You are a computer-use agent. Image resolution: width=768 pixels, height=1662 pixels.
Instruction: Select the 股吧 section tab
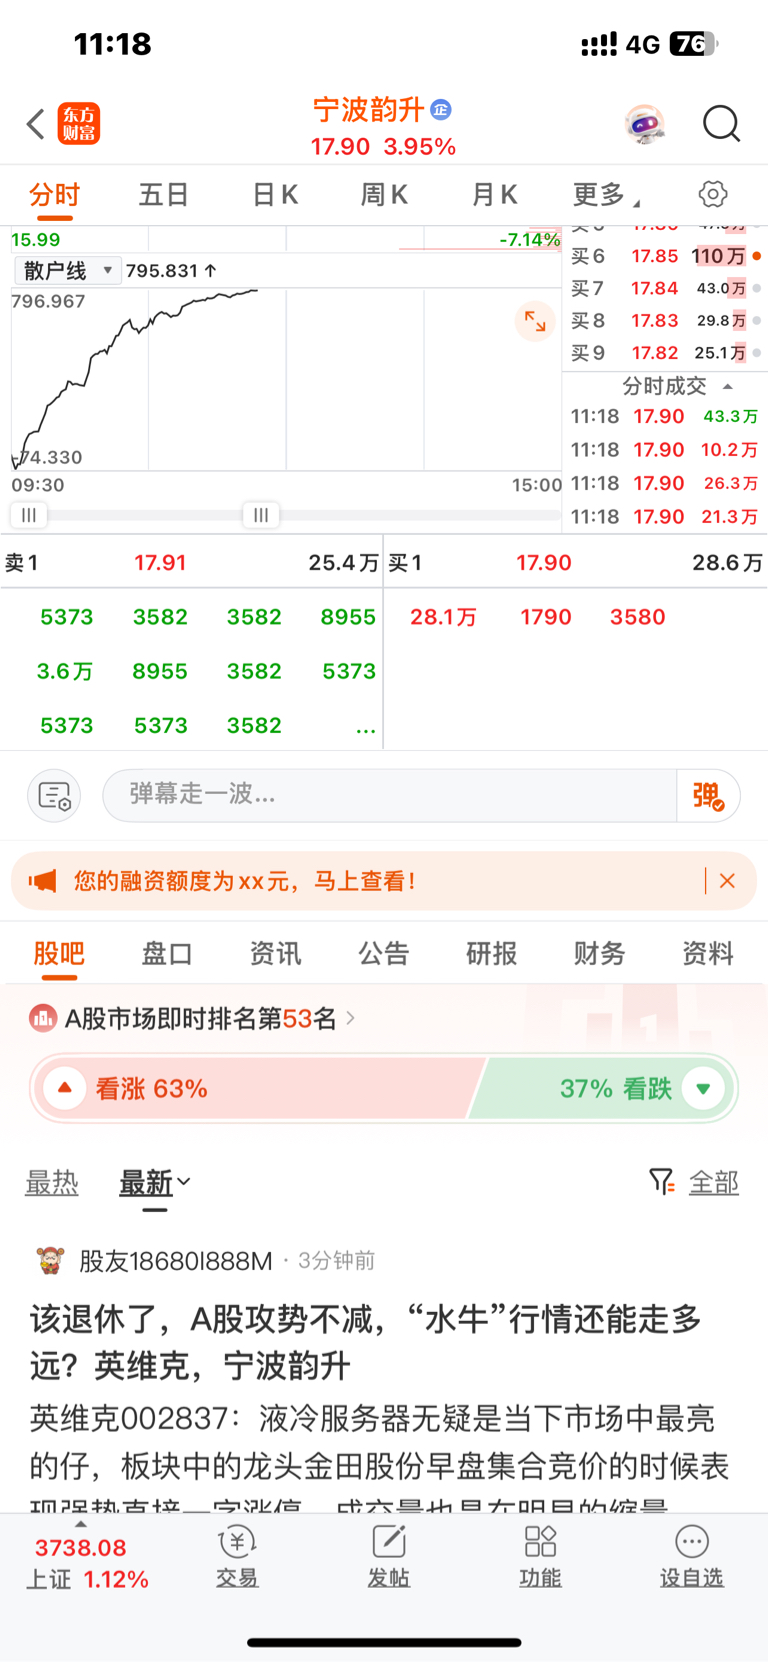point(59,954)
